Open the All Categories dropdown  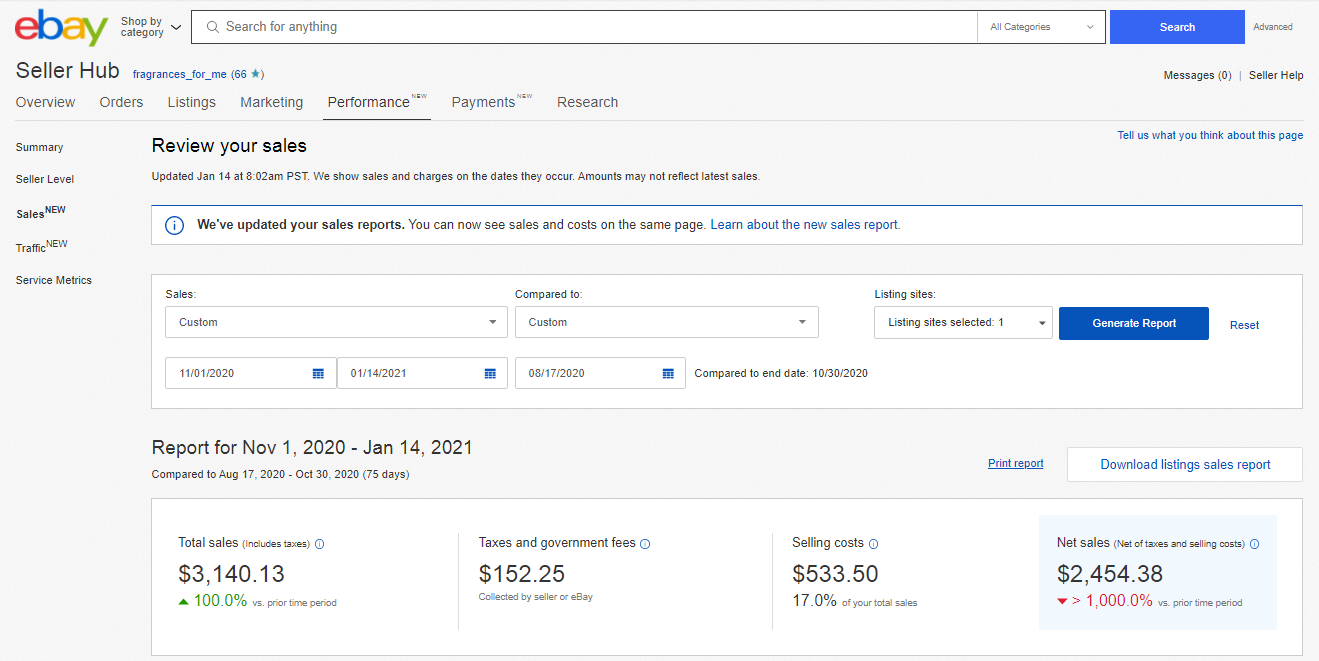click(1041, 27)
